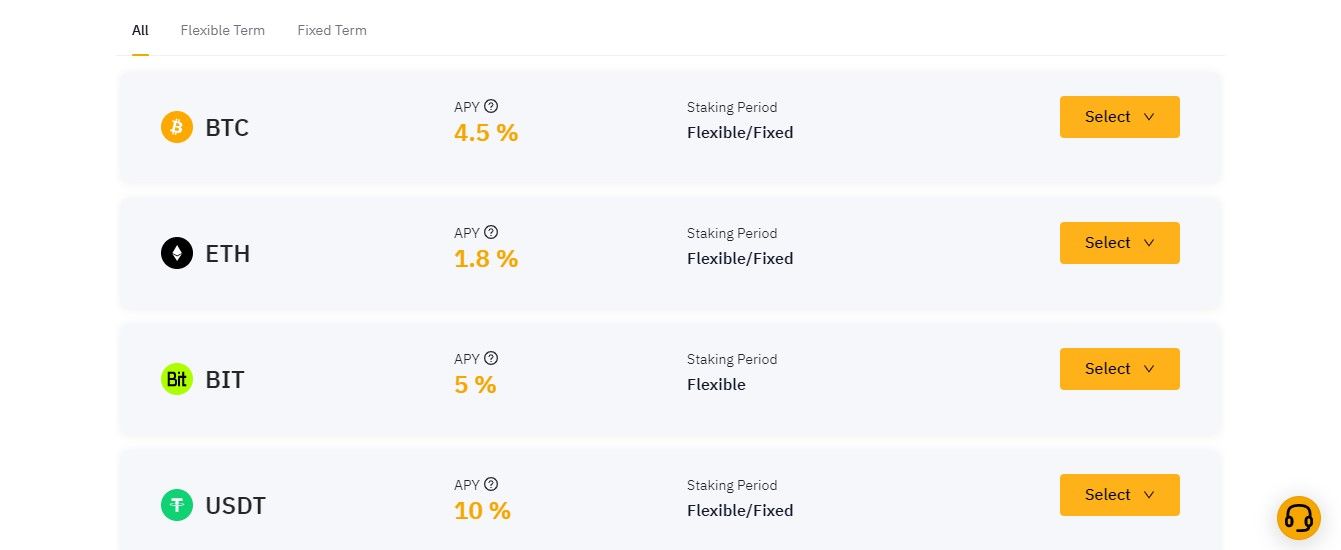Click the ETH coin name label
1341x550 pixels.
click(228, 254)
